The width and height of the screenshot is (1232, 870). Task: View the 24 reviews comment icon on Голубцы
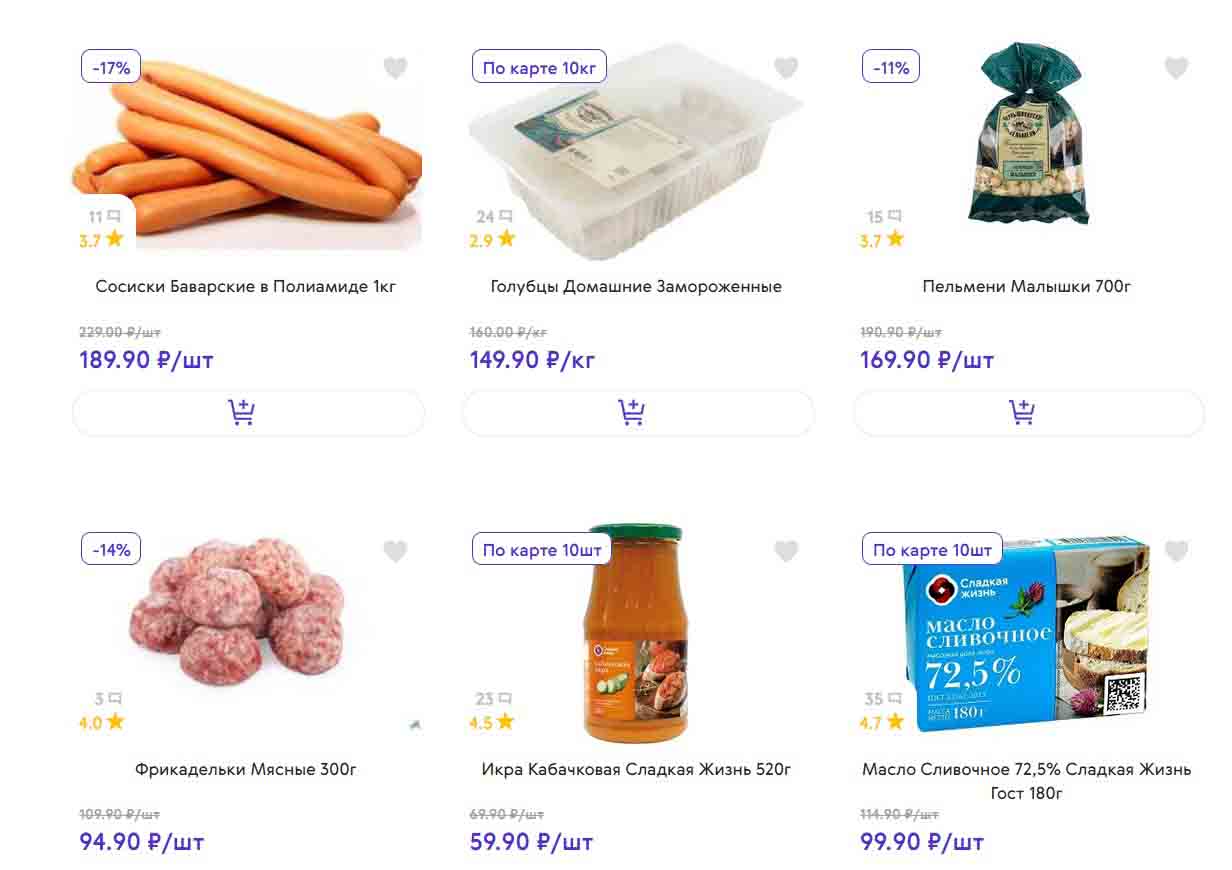(x=506, y=216)
